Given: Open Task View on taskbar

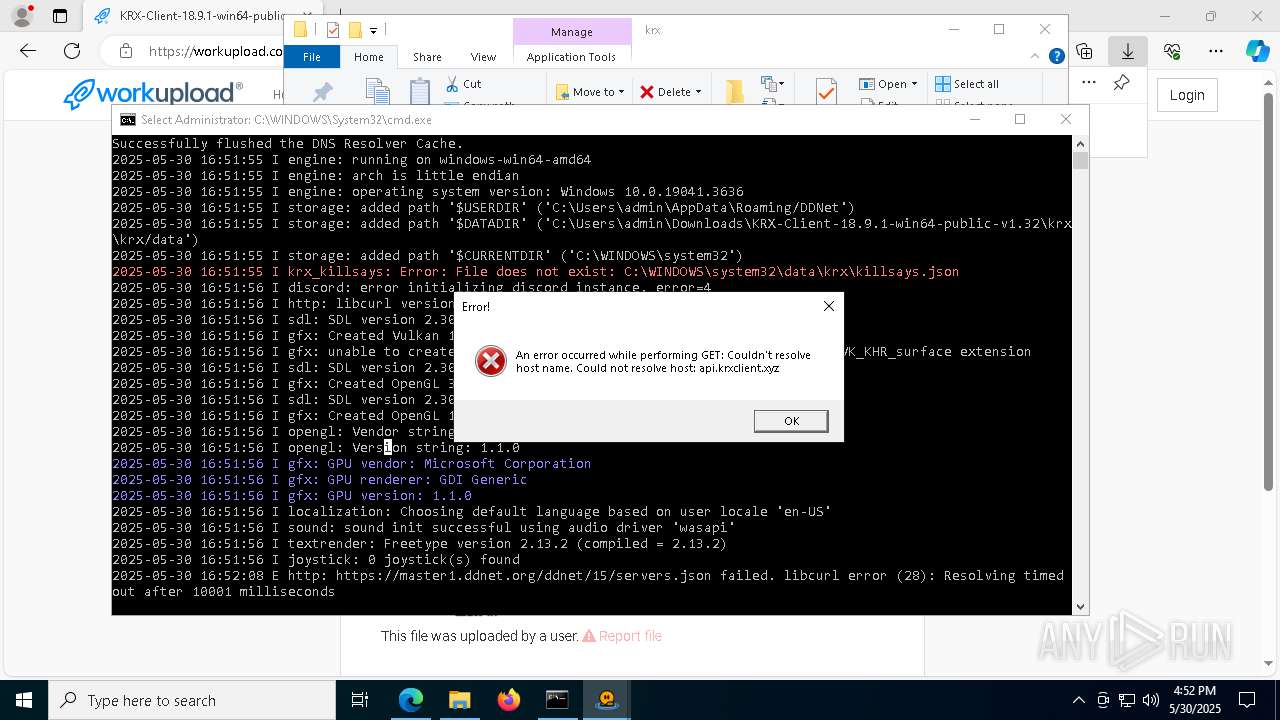Looking at the screenshot, I should point(360,700).
